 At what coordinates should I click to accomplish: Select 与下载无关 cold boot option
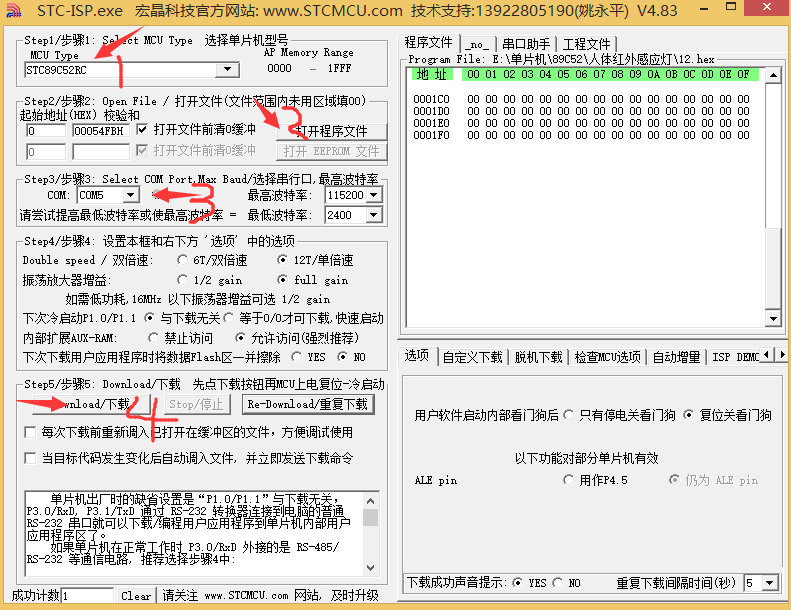coord(149,318)
